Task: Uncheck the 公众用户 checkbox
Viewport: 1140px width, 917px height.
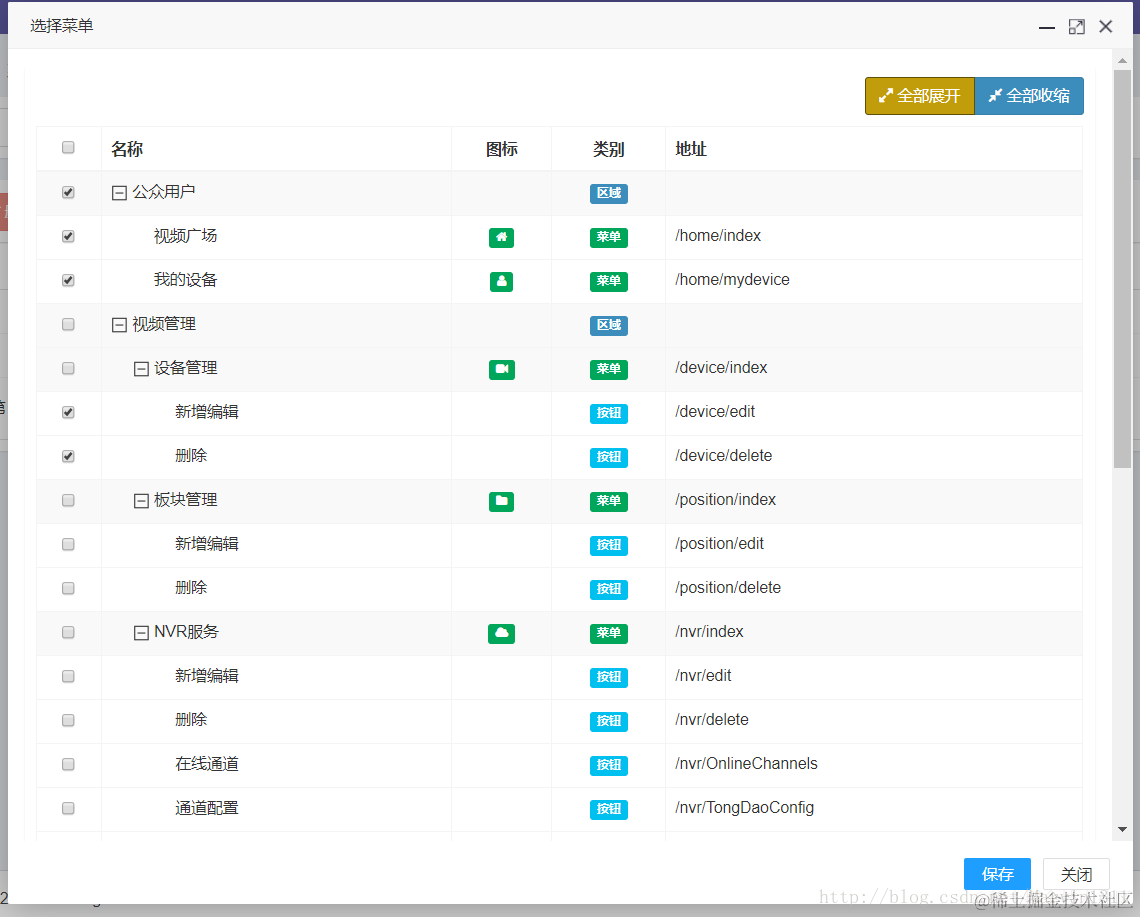Action: 68,193
